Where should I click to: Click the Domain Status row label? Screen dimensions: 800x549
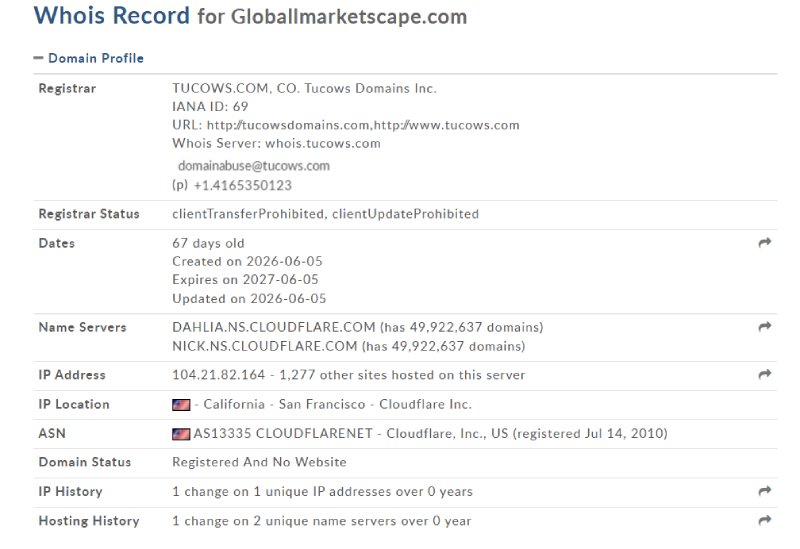coord(85,462)
